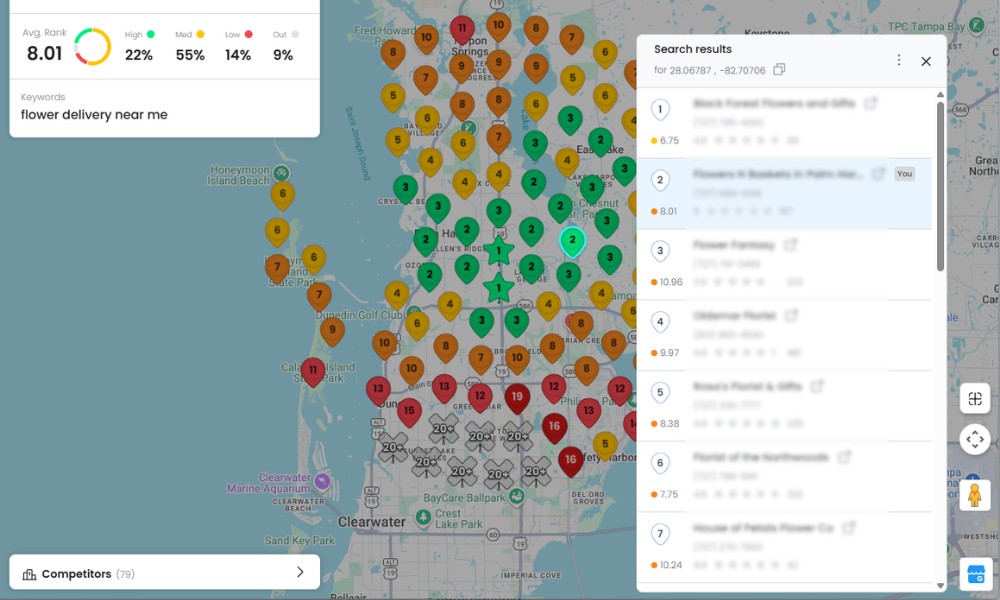The width and height of the screenshot is (1000, 600).
Task: Click the scroll-up arrow of results list
Action: coord(940,95)
